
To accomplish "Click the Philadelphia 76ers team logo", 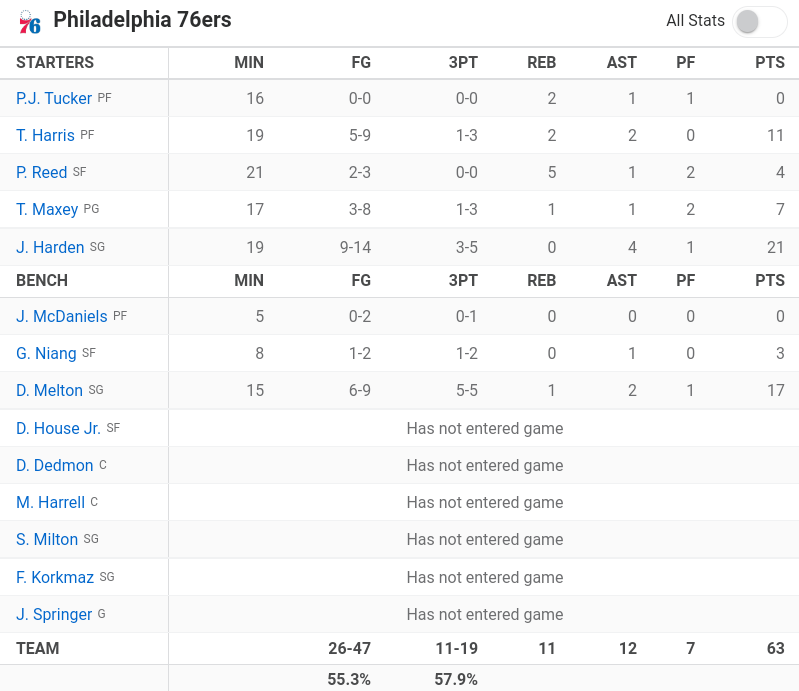I will [30, 22].
